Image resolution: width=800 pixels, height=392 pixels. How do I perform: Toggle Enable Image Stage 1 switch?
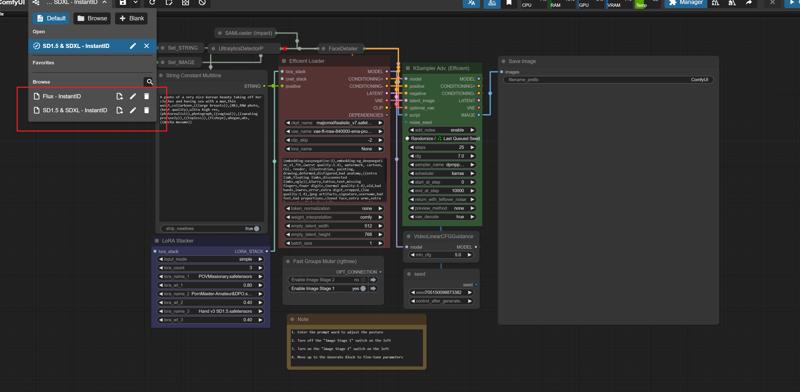click(363, 288)
